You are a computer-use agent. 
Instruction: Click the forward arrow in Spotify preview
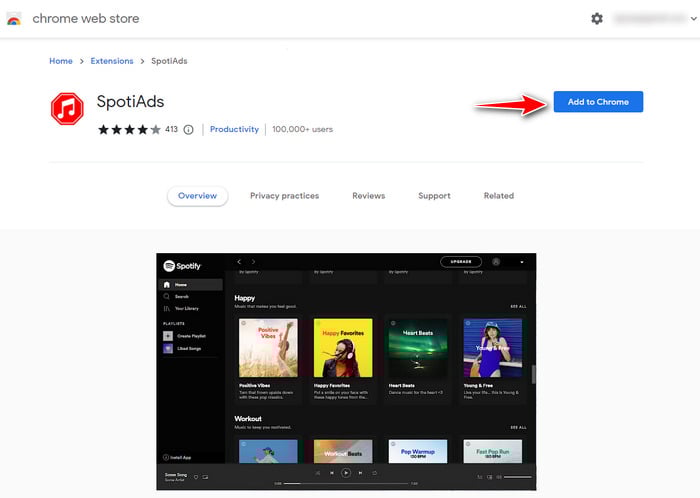(253, 261)
